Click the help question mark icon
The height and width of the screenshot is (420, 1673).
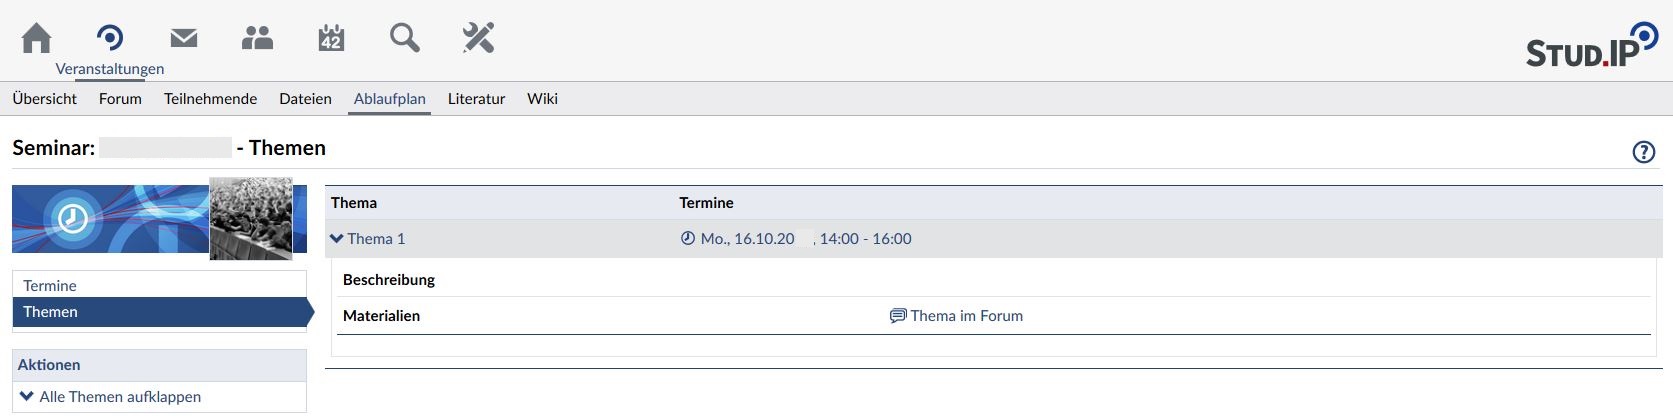1643,152
